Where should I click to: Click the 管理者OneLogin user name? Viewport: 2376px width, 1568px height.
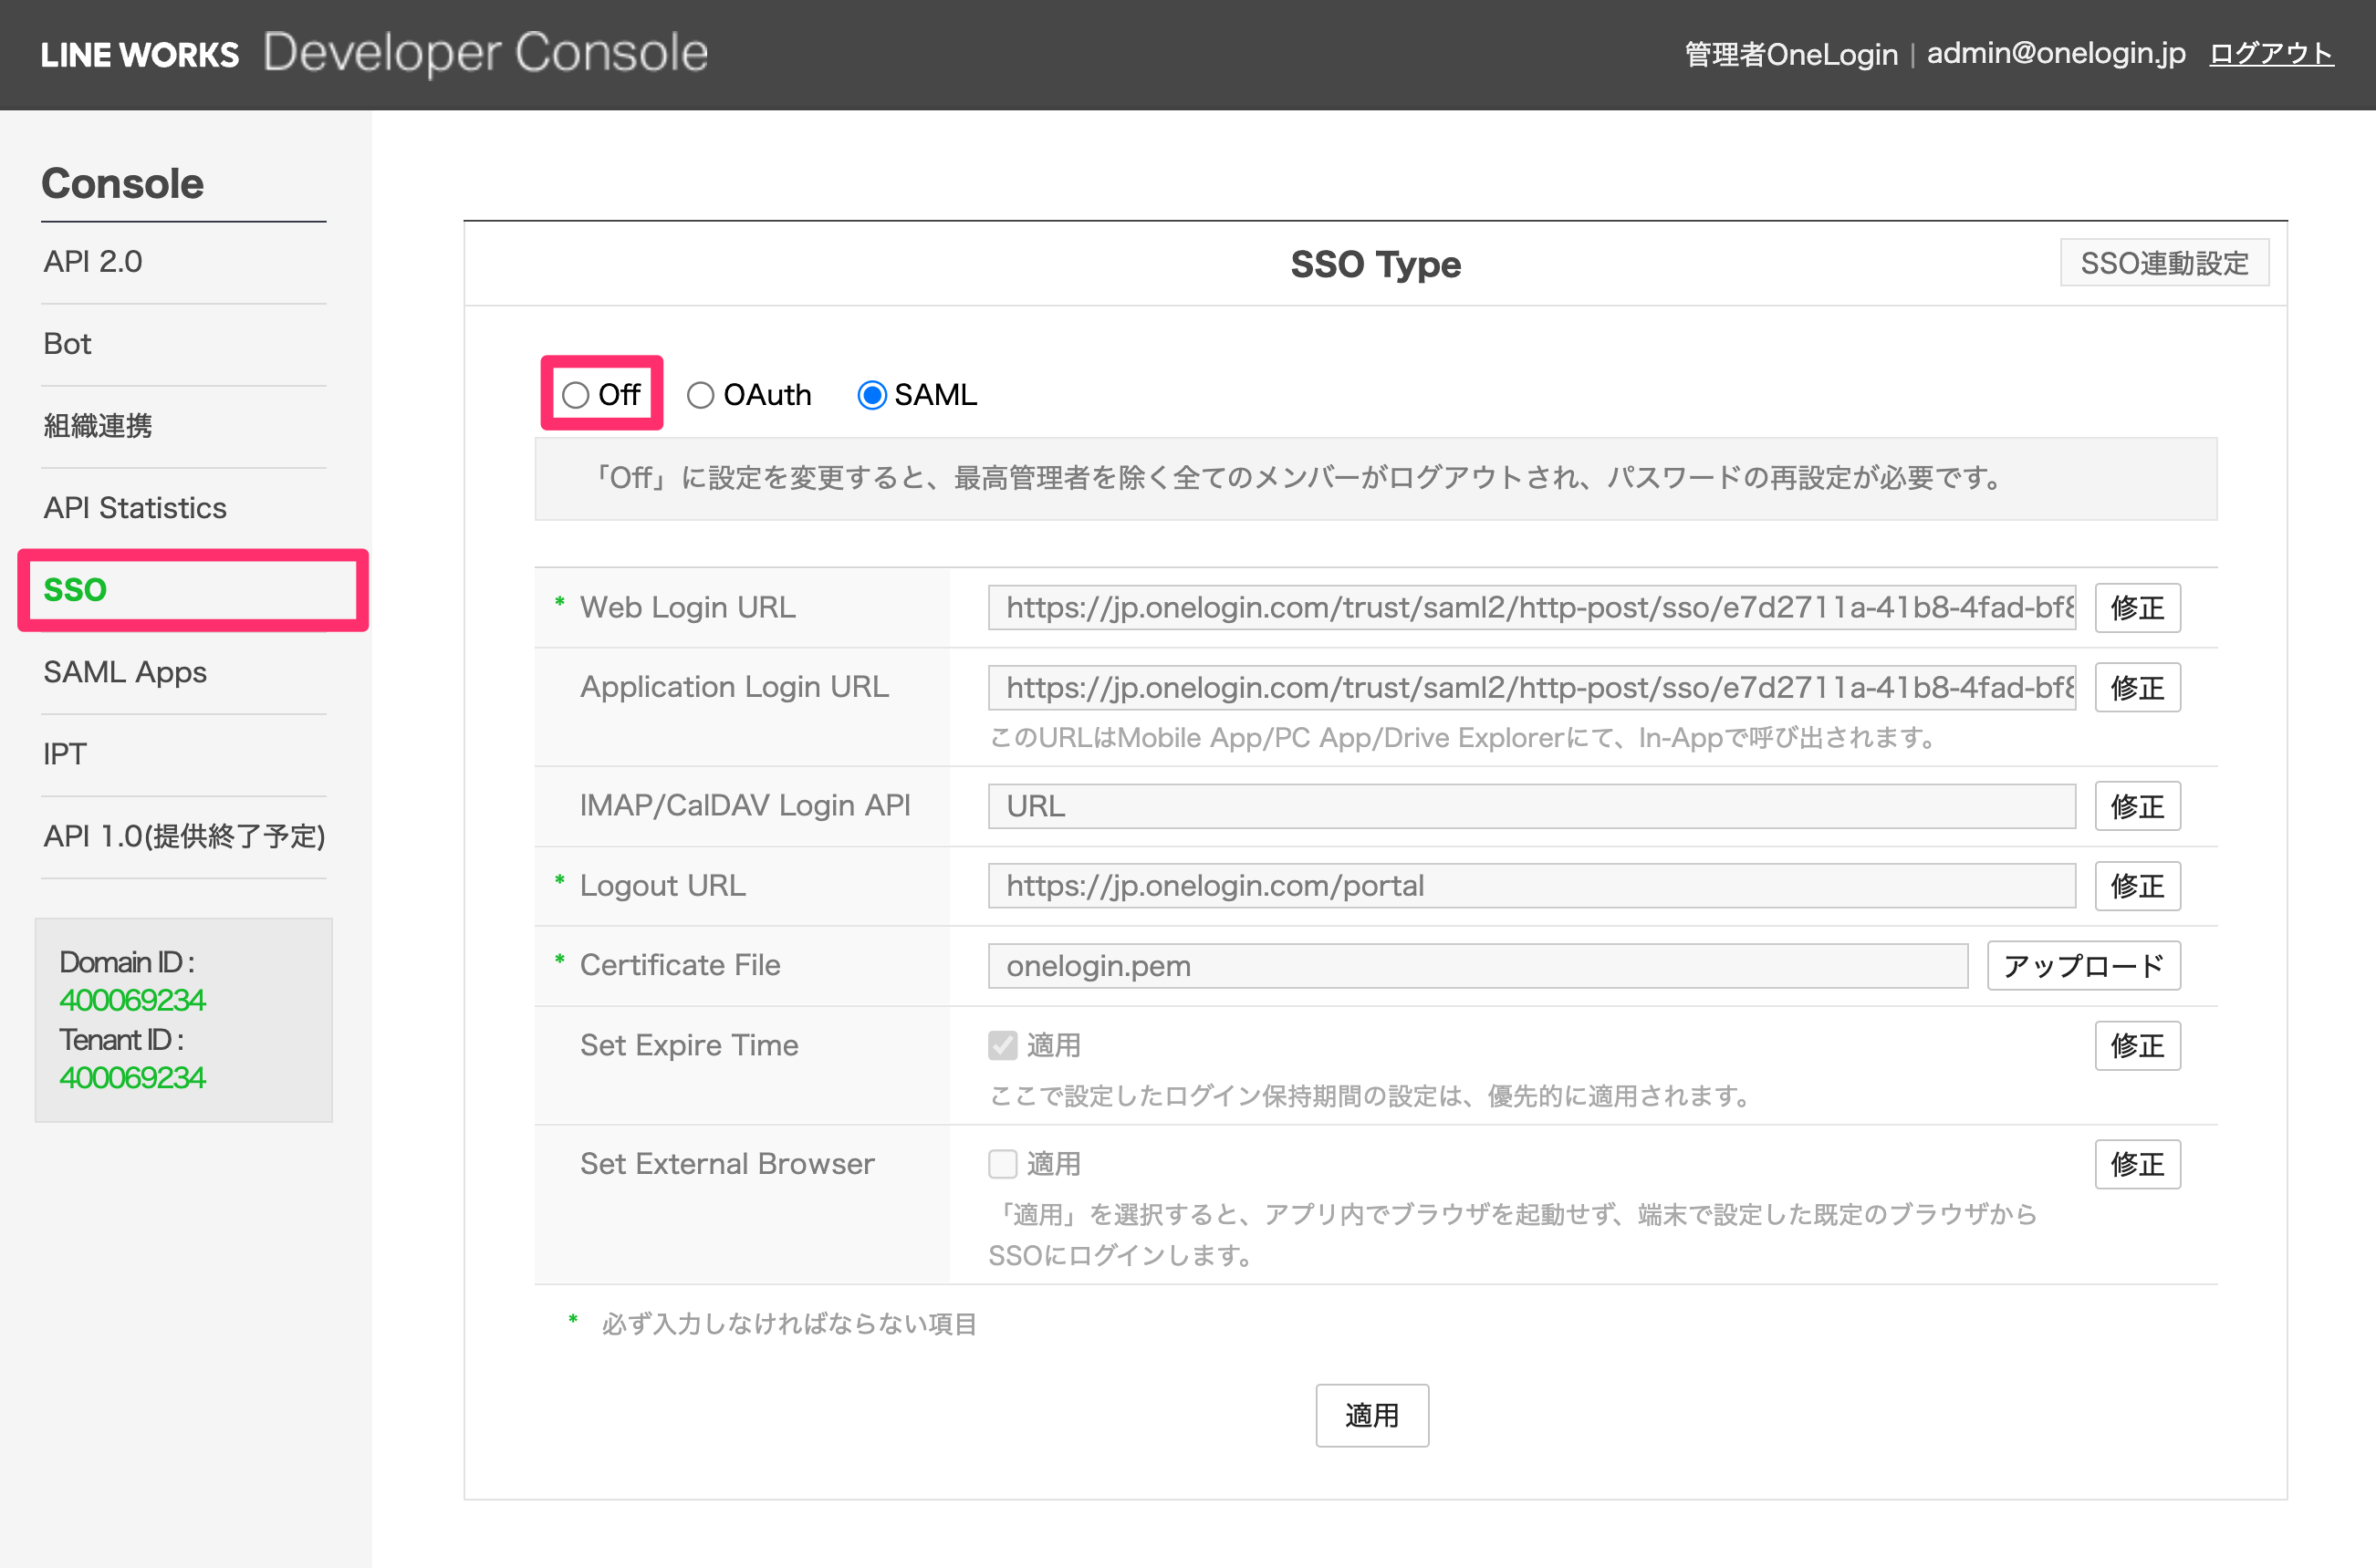(x=1791, y=54)
